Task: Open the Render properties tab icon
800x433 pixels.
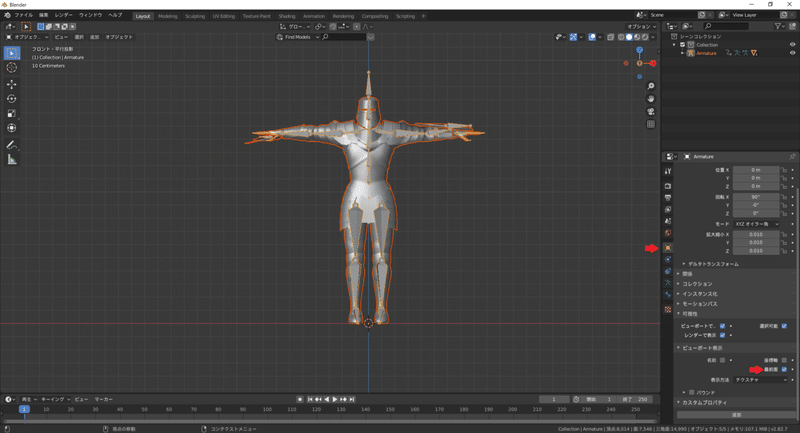Action: pos(668,186)
